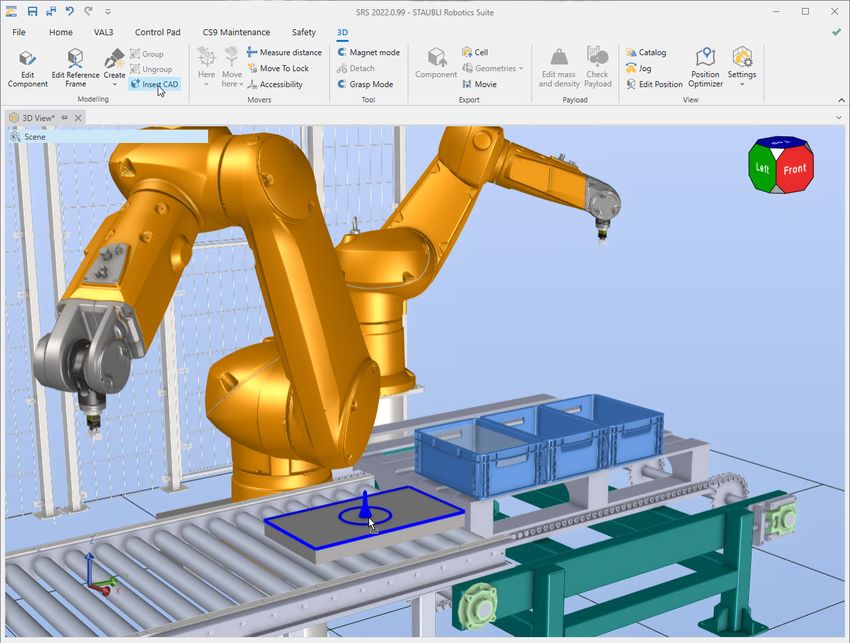Open the Move here dropdown

click(232, 68)
